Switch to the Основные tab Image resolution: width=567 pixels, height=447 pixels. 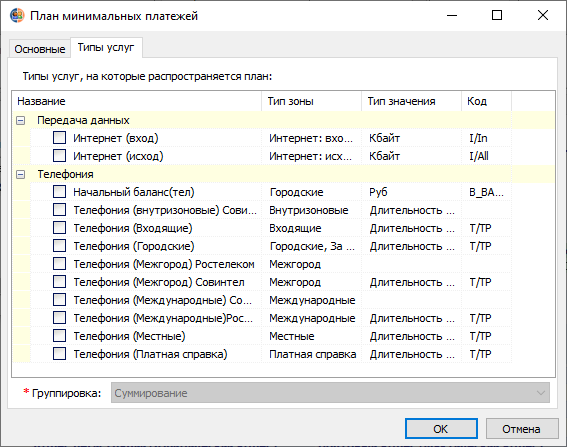pos(40,49)
